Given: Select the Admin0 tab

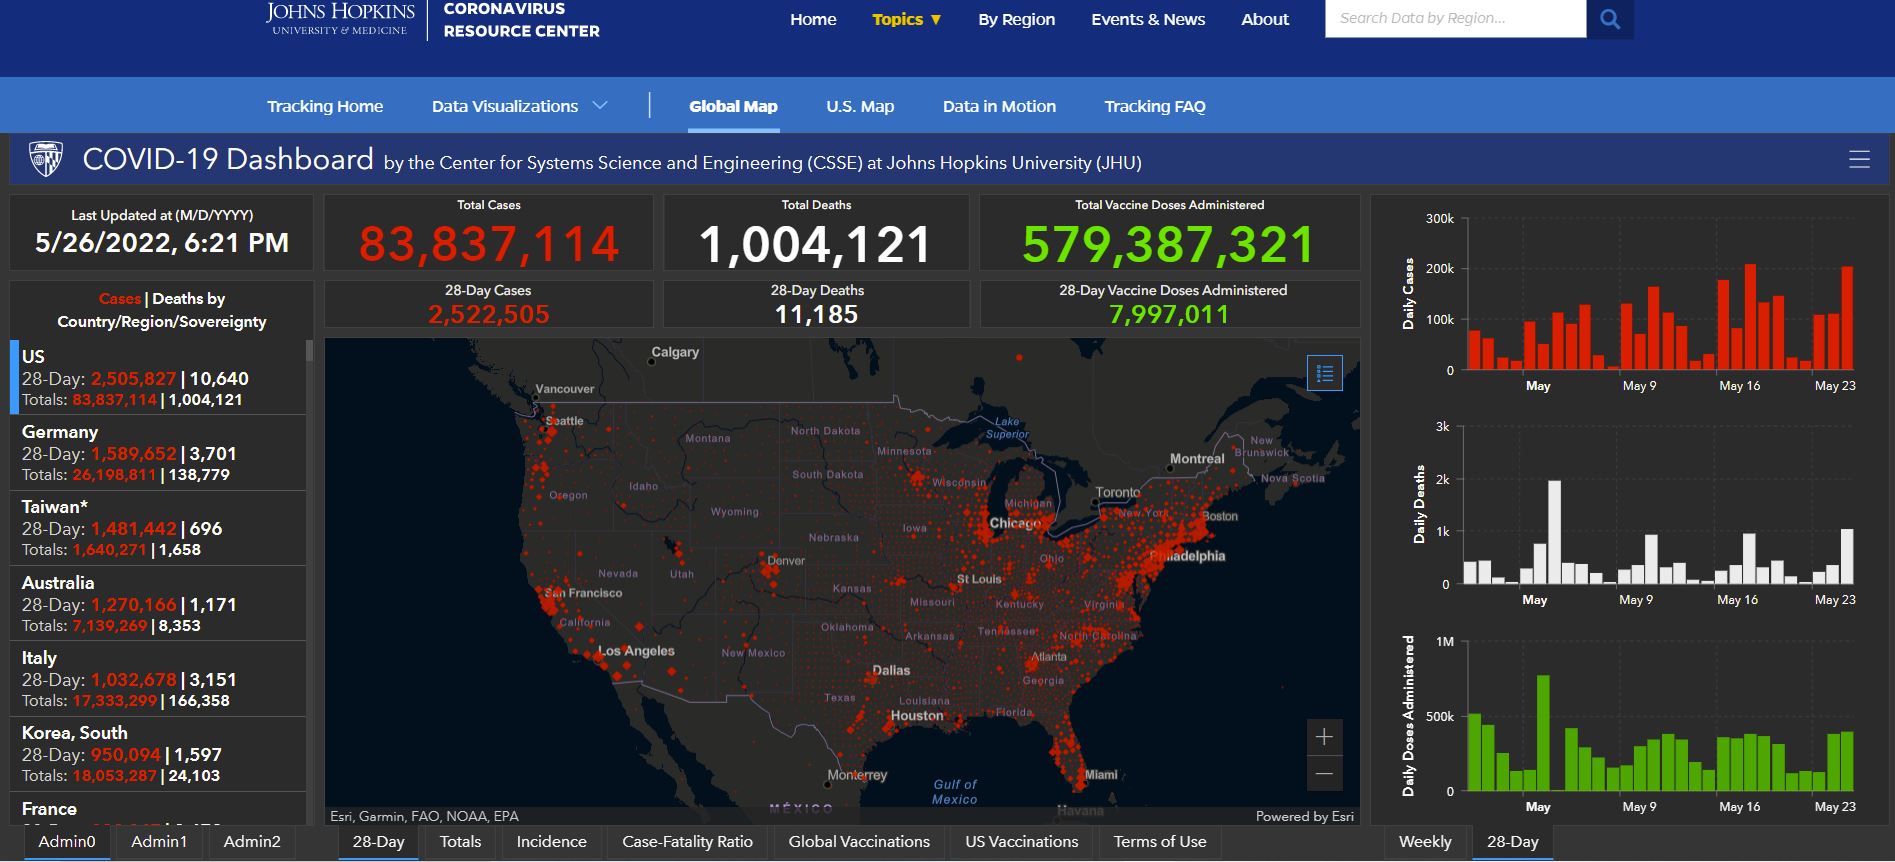Looking at the screenshot, I should tap(67, 842).
